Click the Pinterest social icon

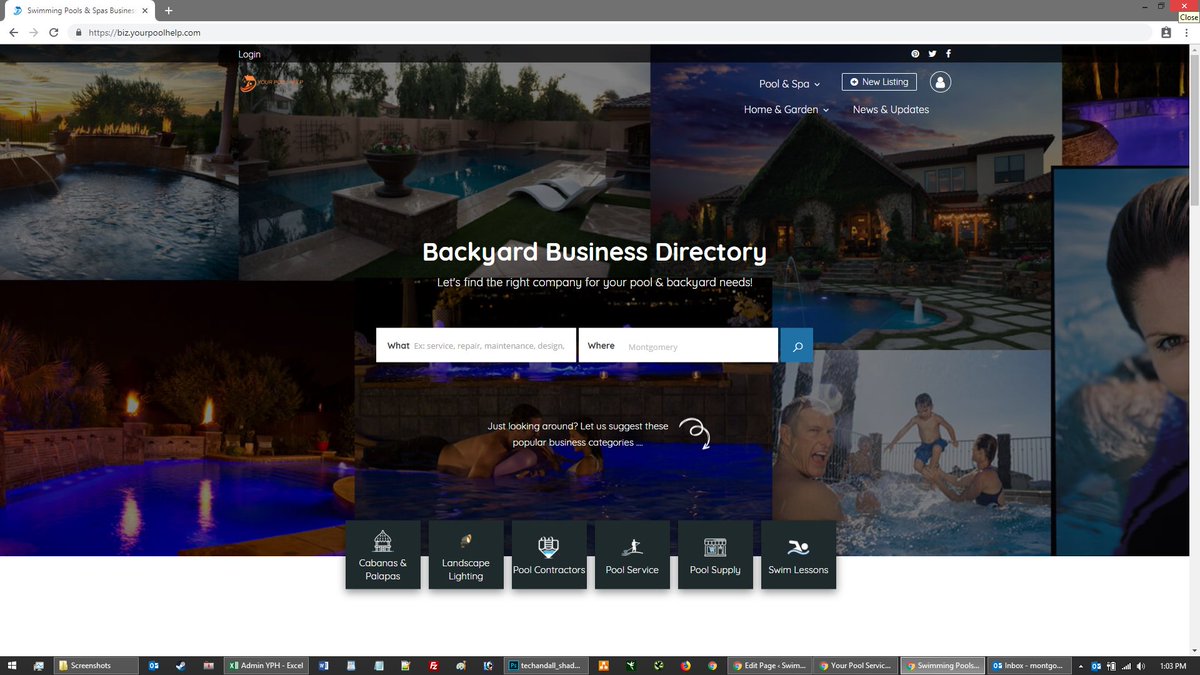[914, 53]
